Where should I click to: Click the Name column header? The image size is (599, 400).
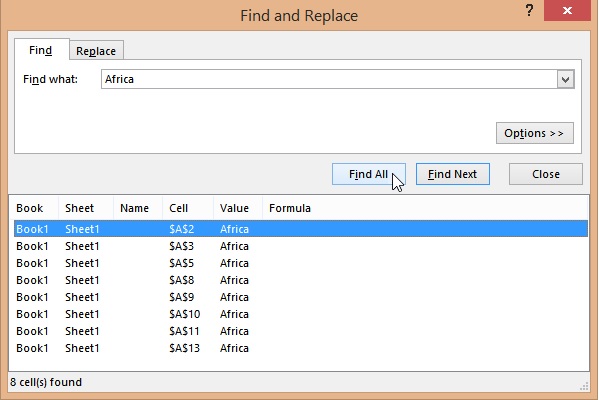click(x=138, y=208)
